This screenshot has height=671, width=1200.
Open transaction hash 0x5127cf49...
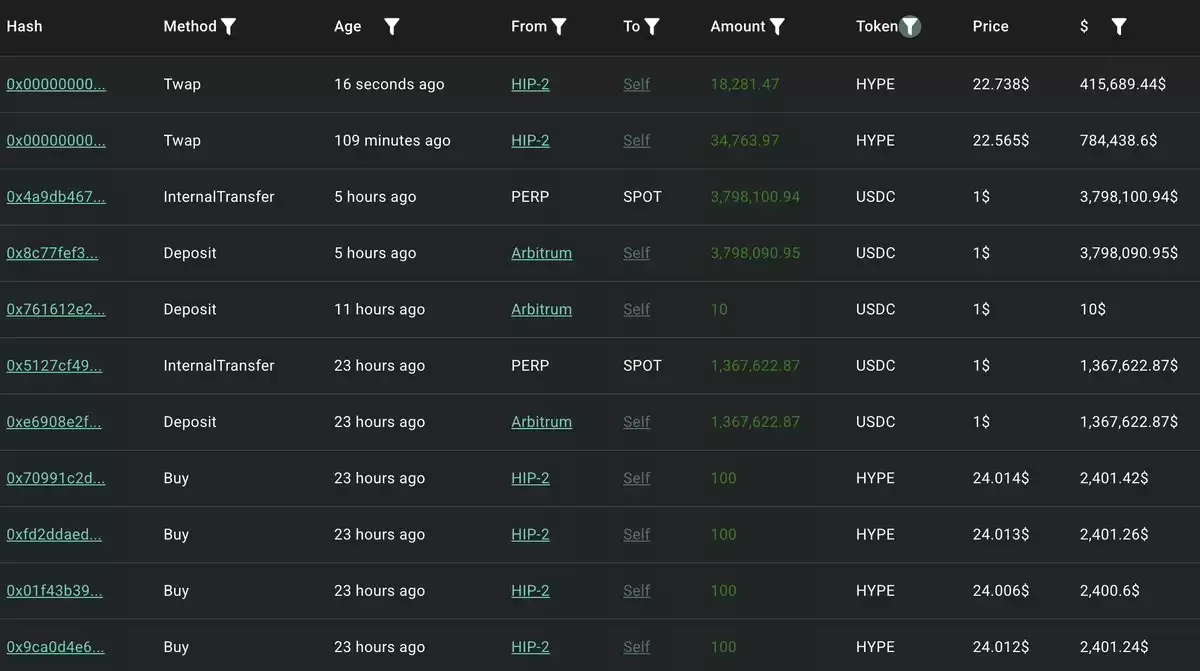[54, 365]
